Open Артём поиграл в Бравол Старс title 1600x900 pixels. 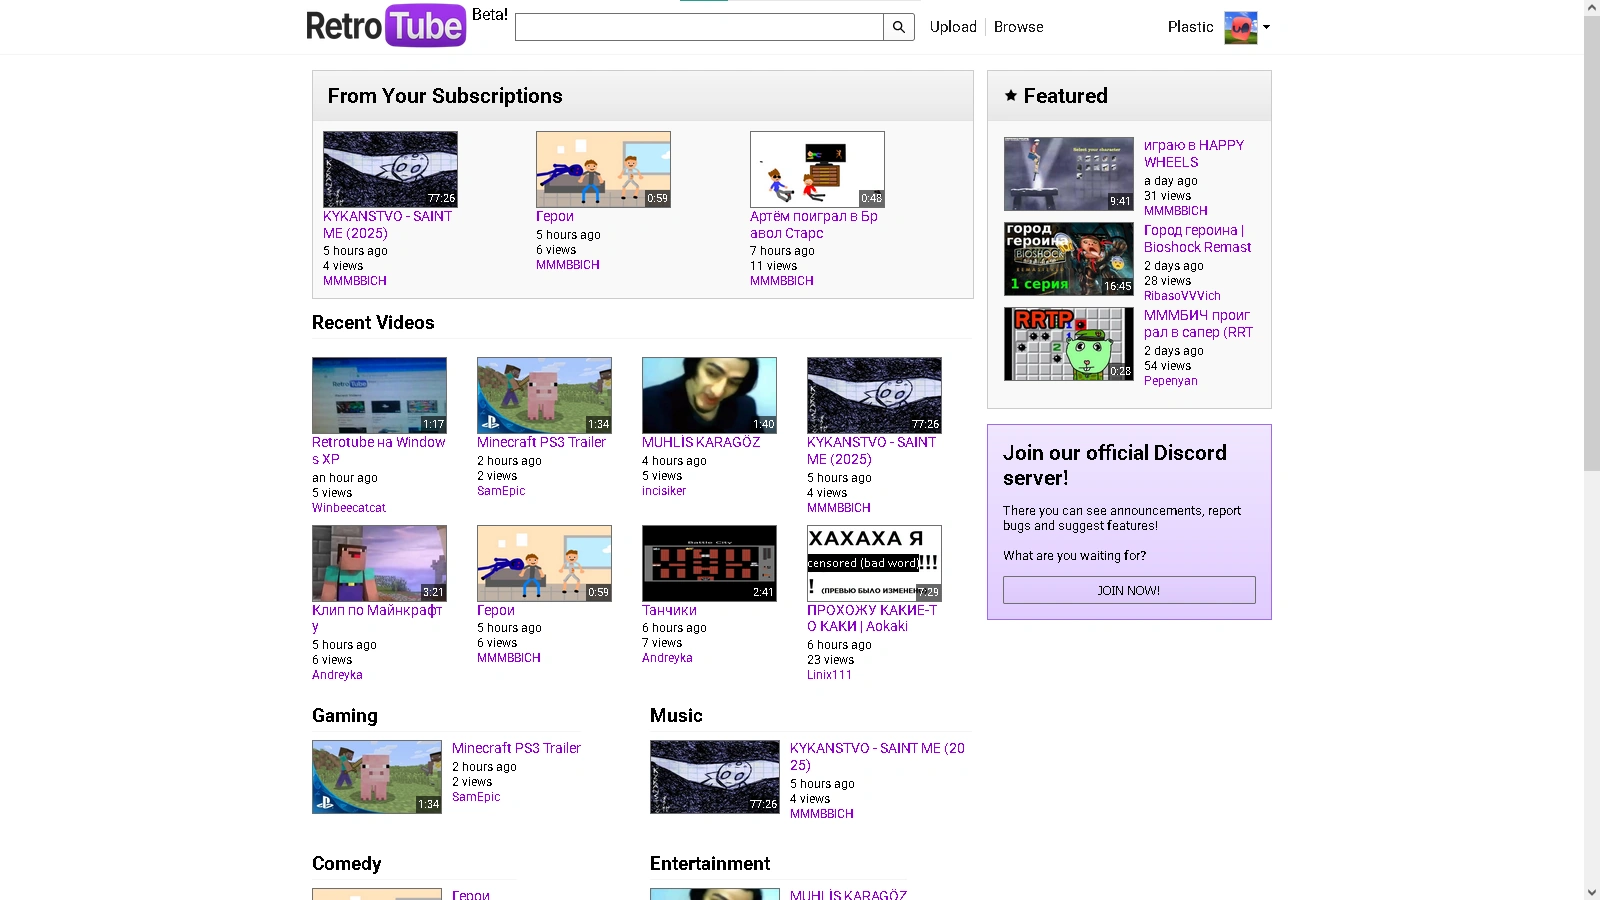tap(814, 224)
